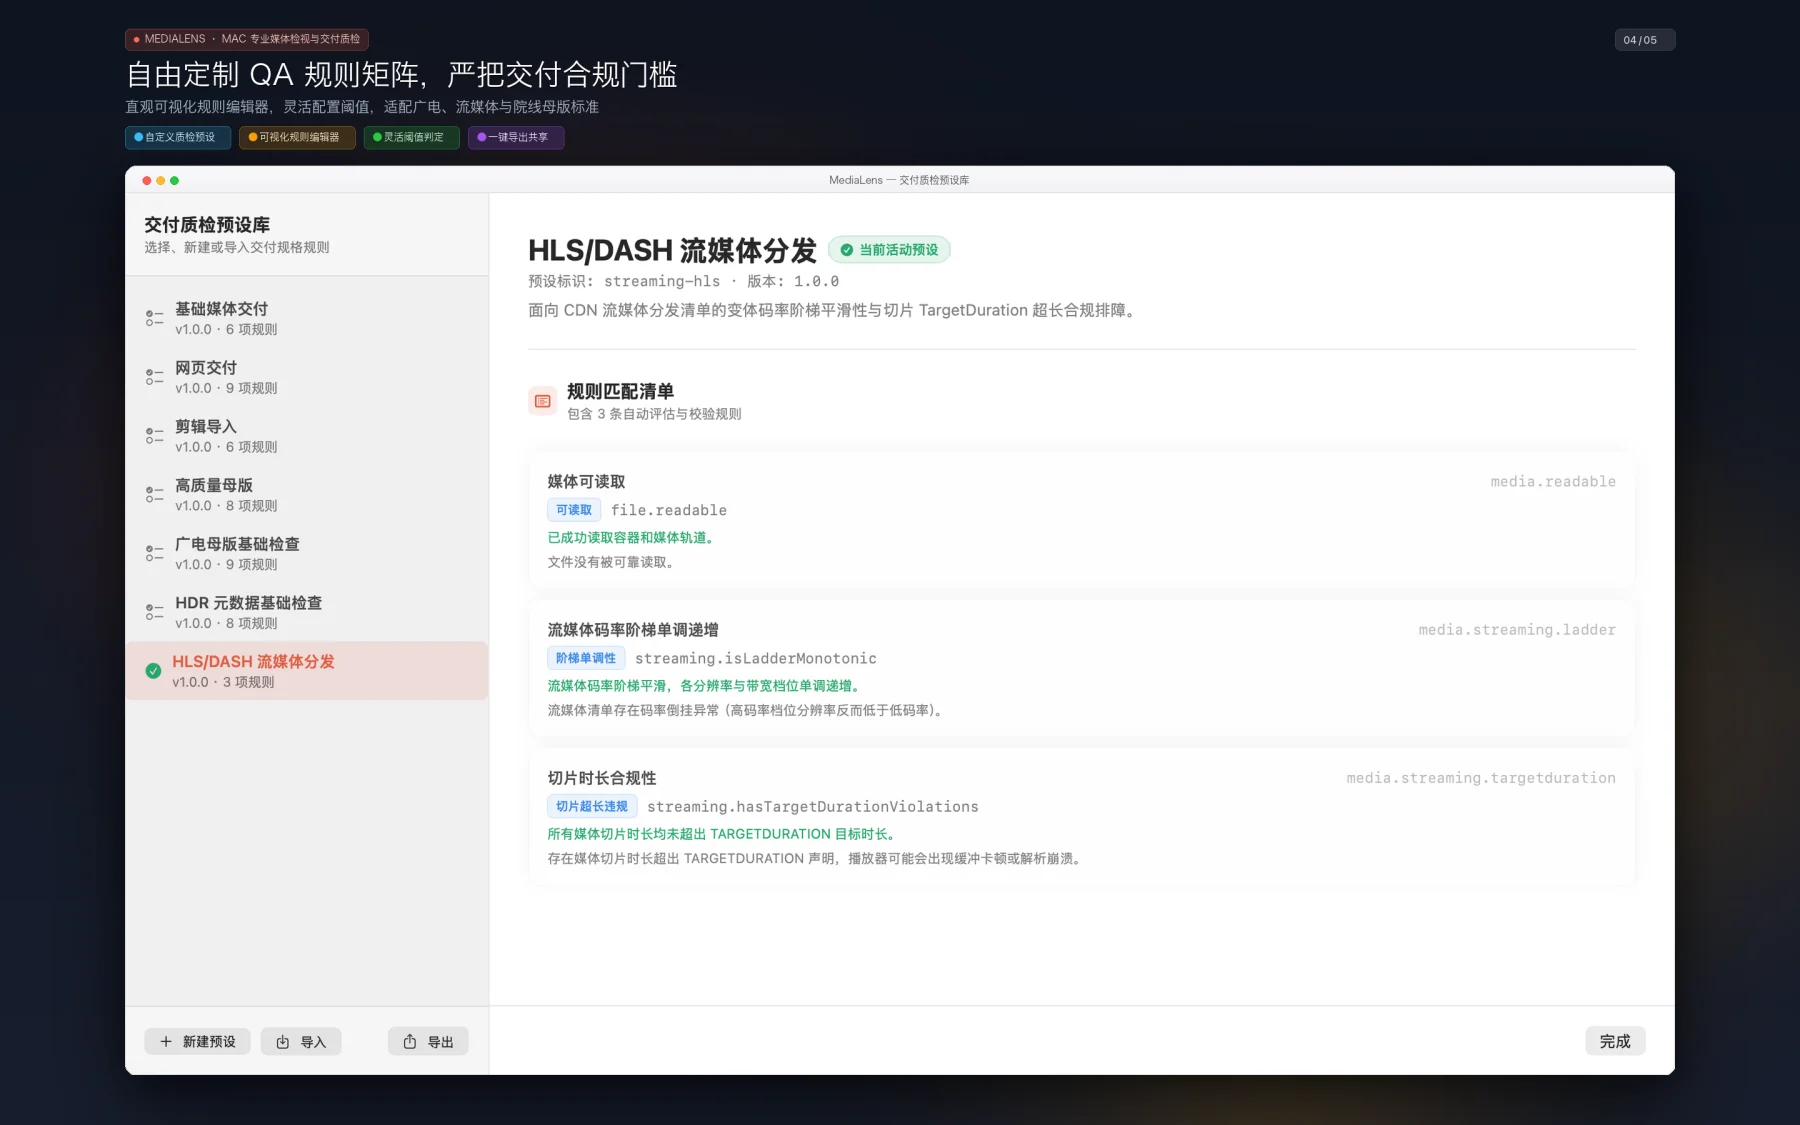The image size is (1800, 1125).
Task: Click the 切片时长合规性 rule title
Action: coord(602,778)
